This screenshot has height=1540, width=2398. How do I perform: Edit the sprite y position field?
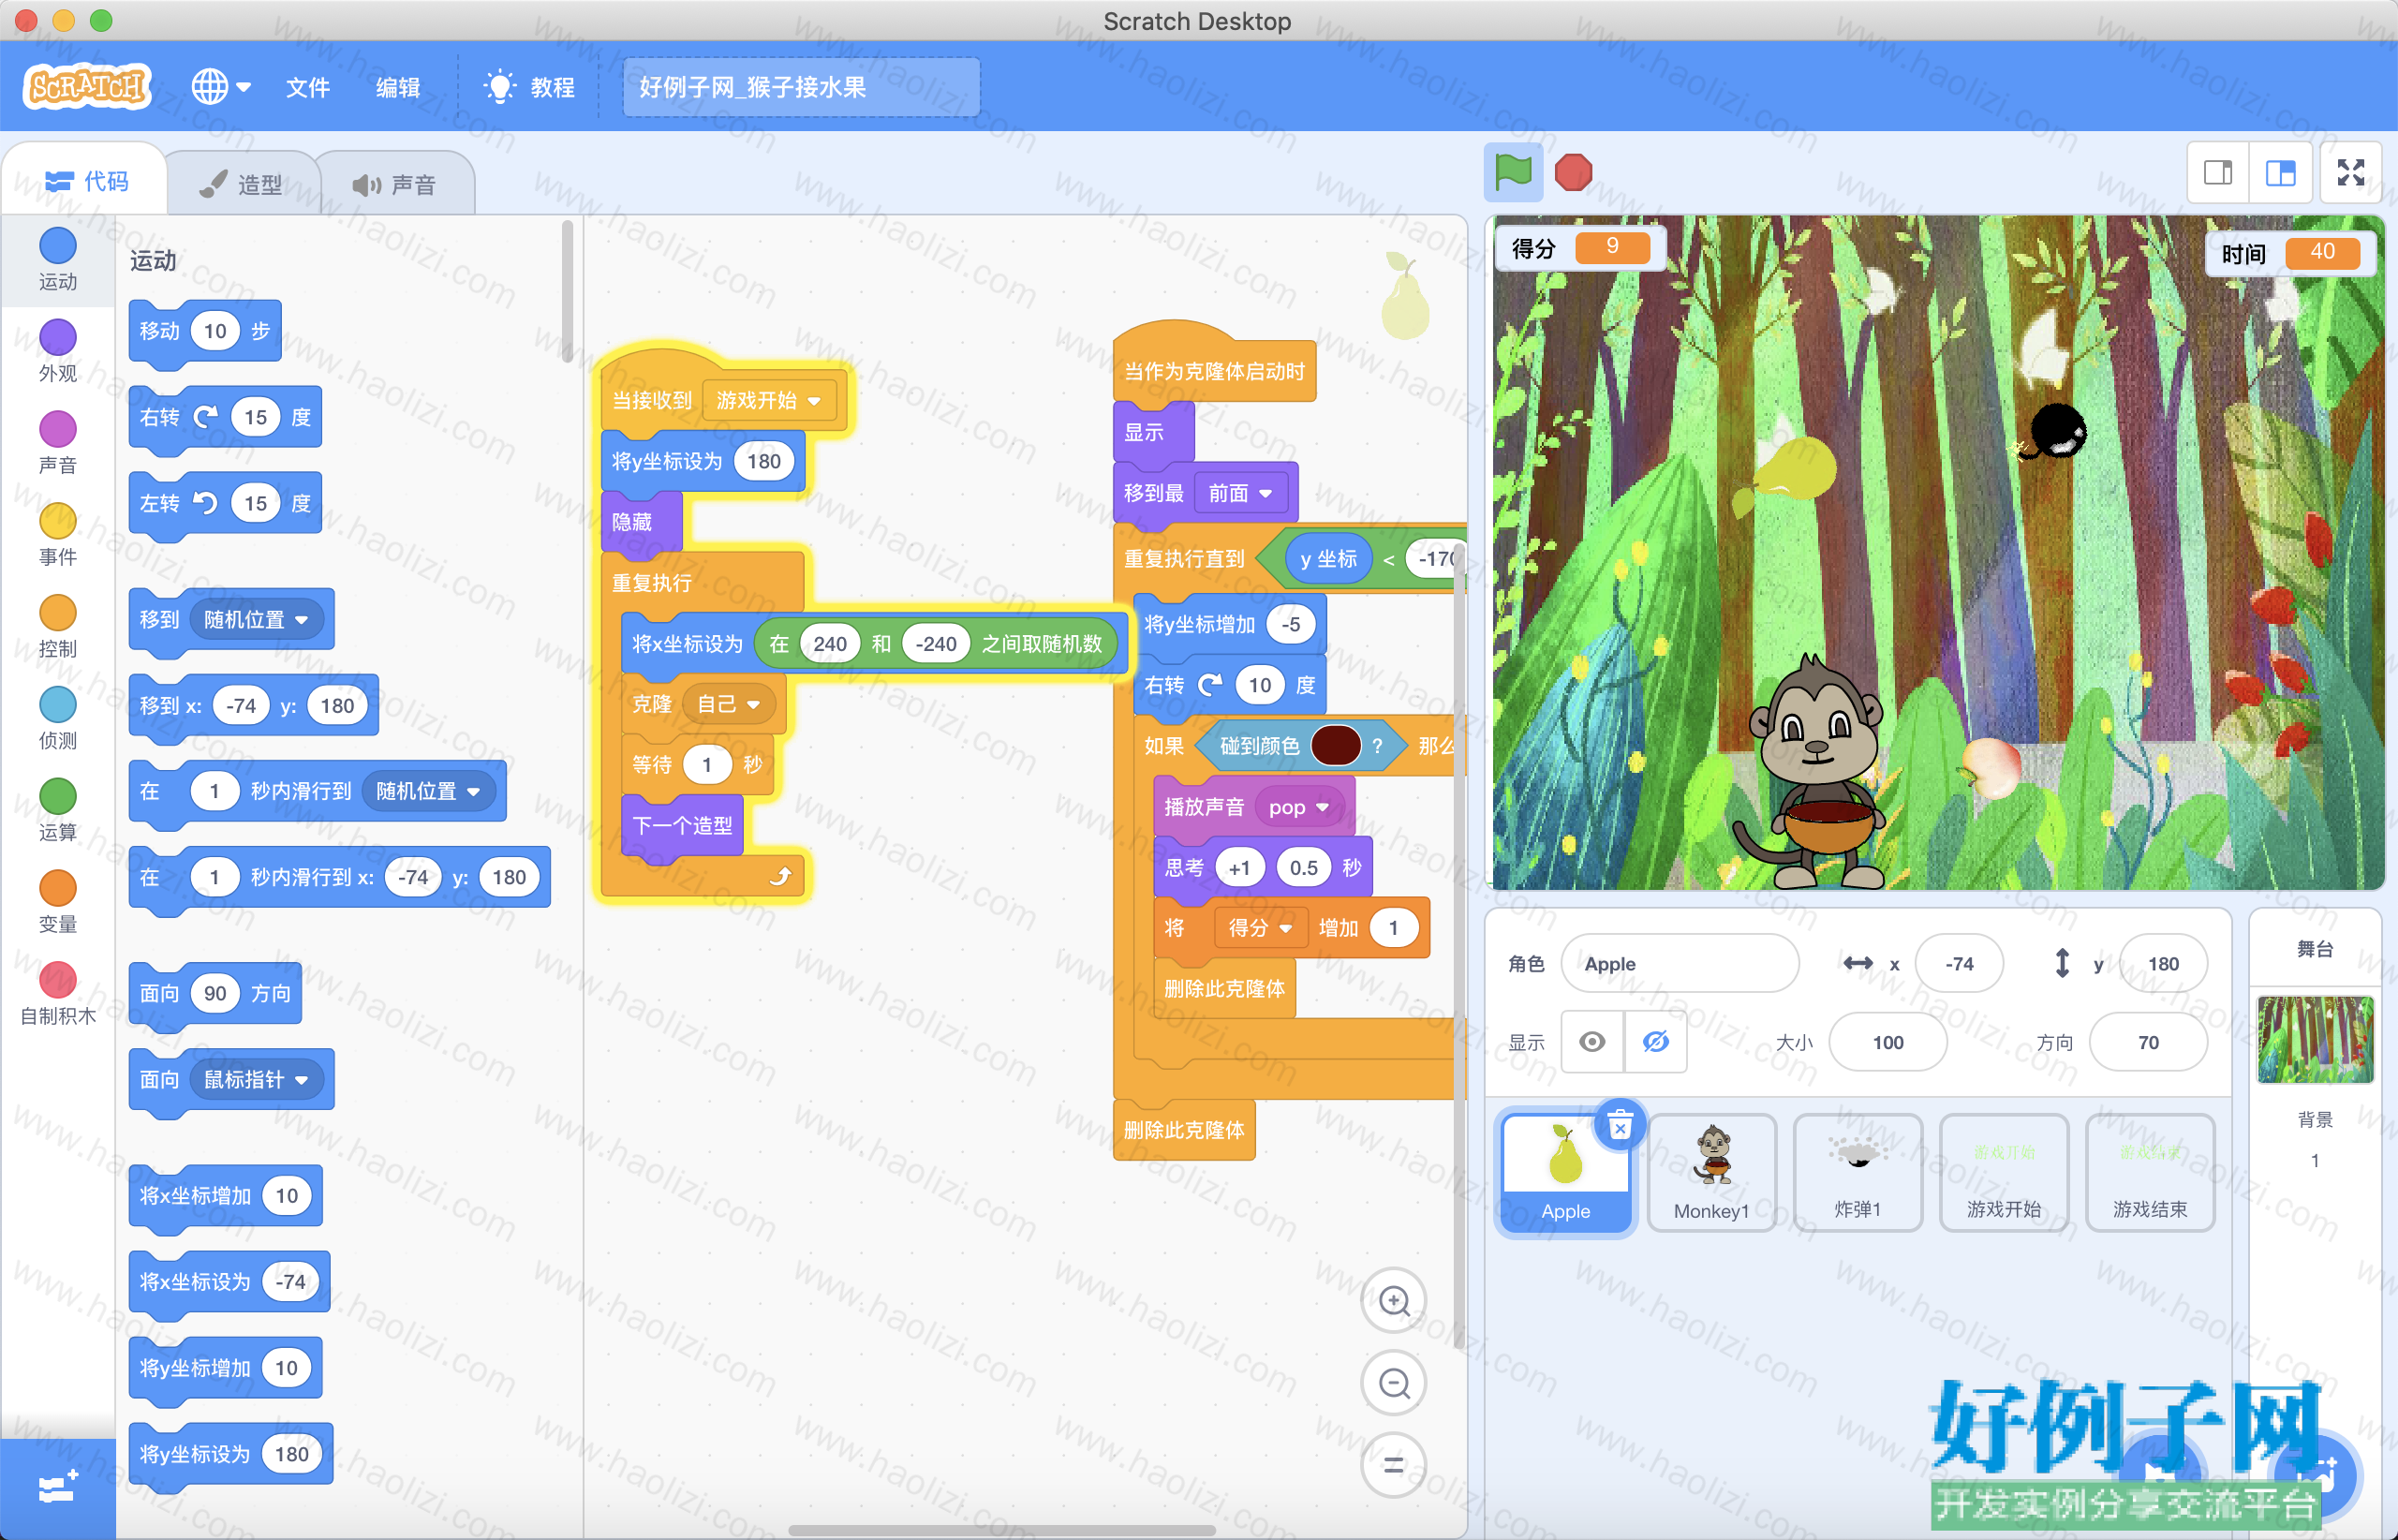2163,964
